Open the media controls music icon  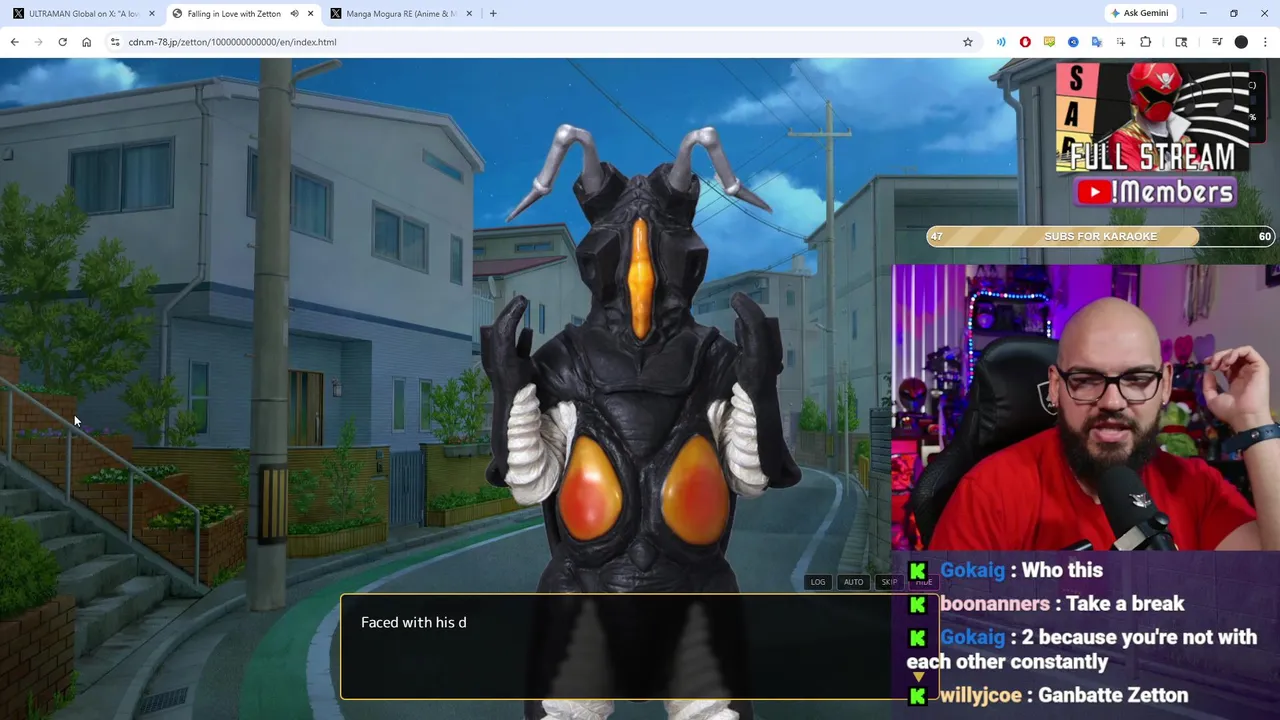coord(1217,42)
